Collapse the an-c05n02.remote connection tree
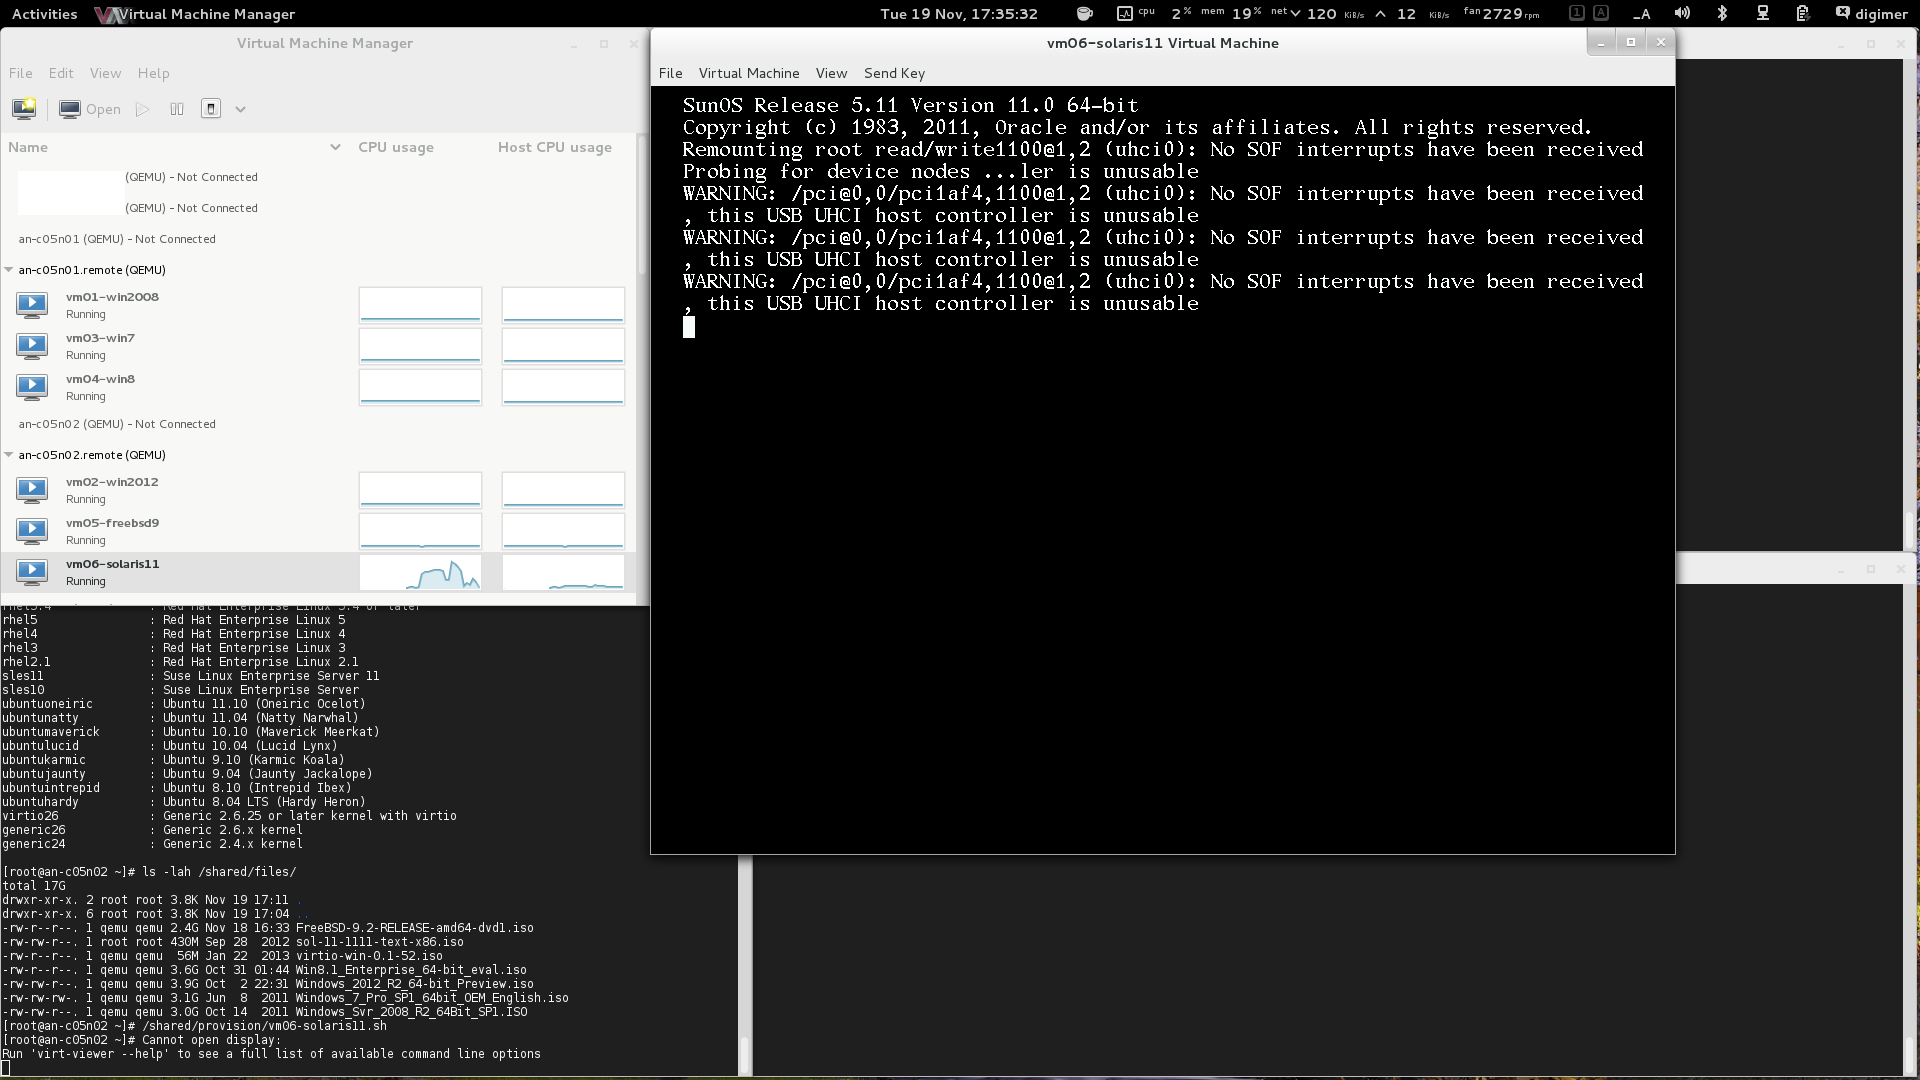 [x=9, y=455]
